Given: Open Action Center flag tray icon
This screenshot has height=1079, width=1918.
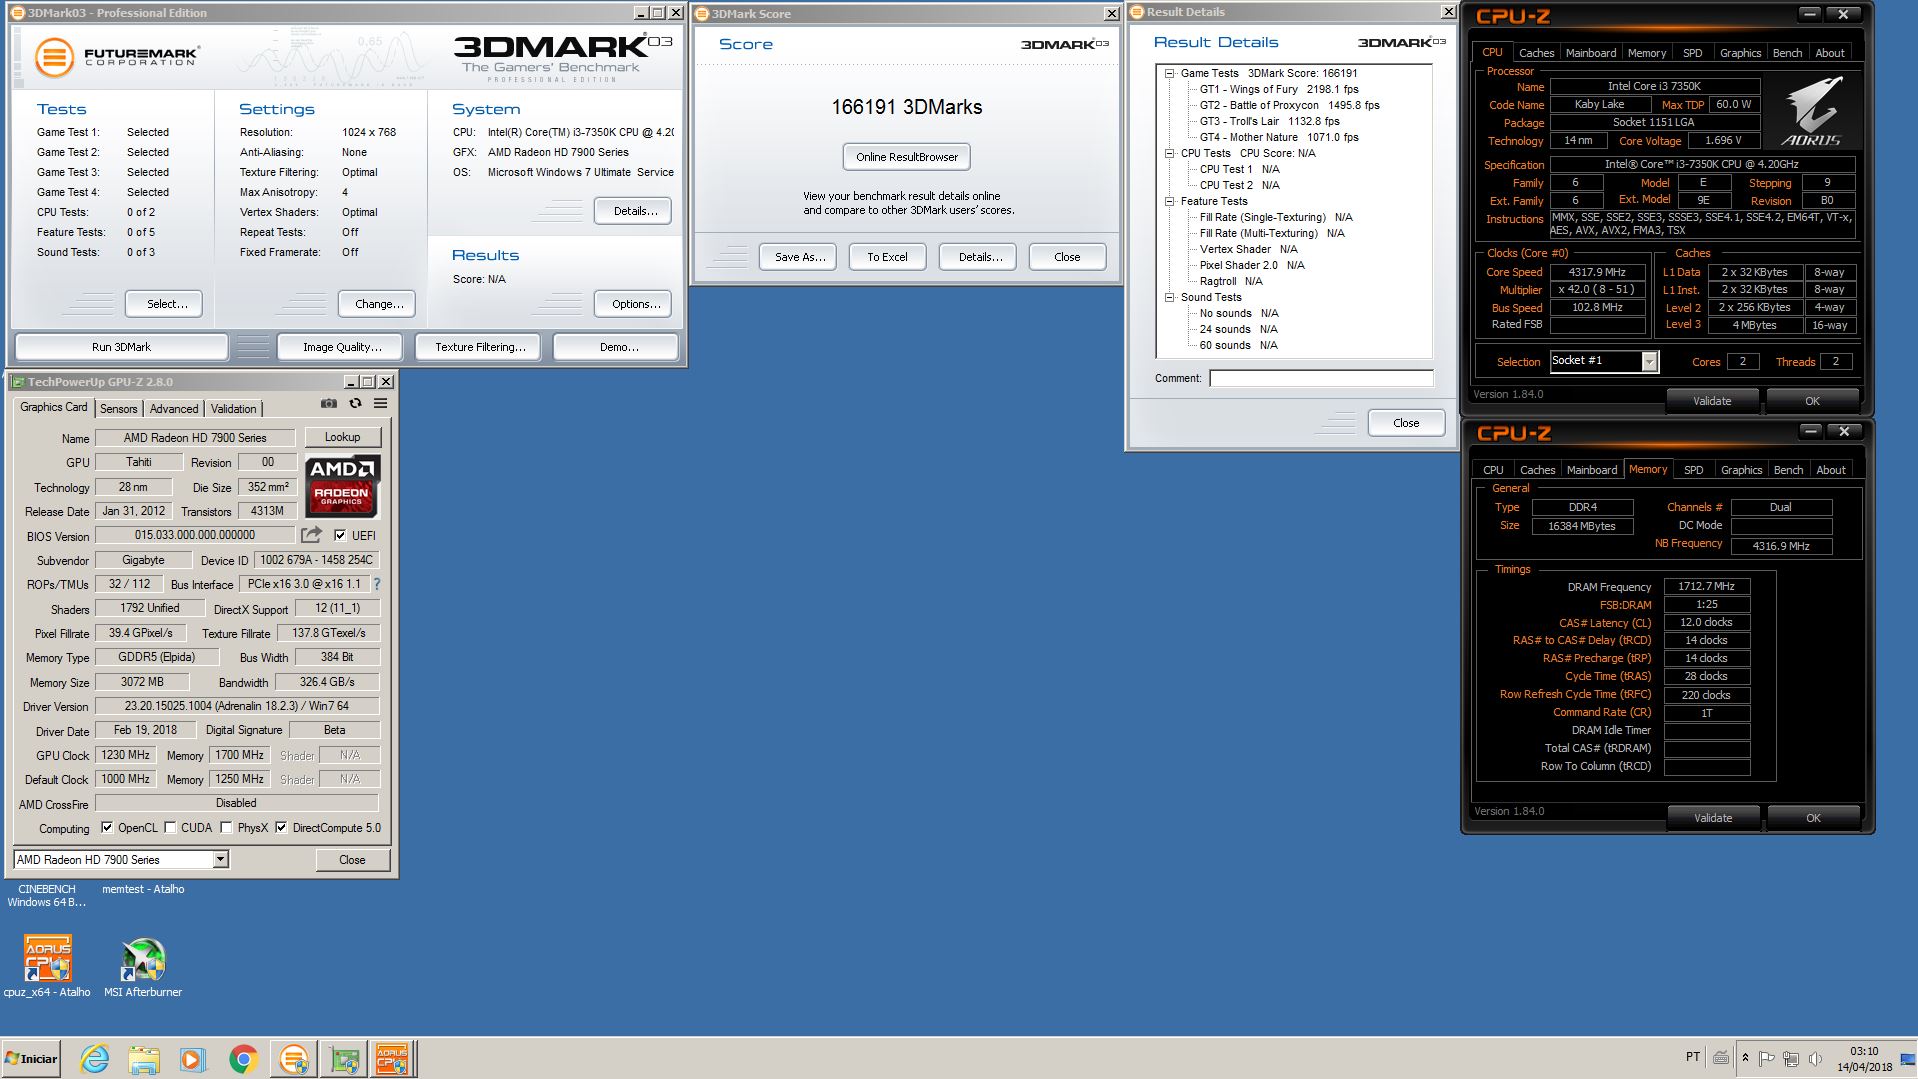Looking at the screenshot, I should point(1767,1058).
